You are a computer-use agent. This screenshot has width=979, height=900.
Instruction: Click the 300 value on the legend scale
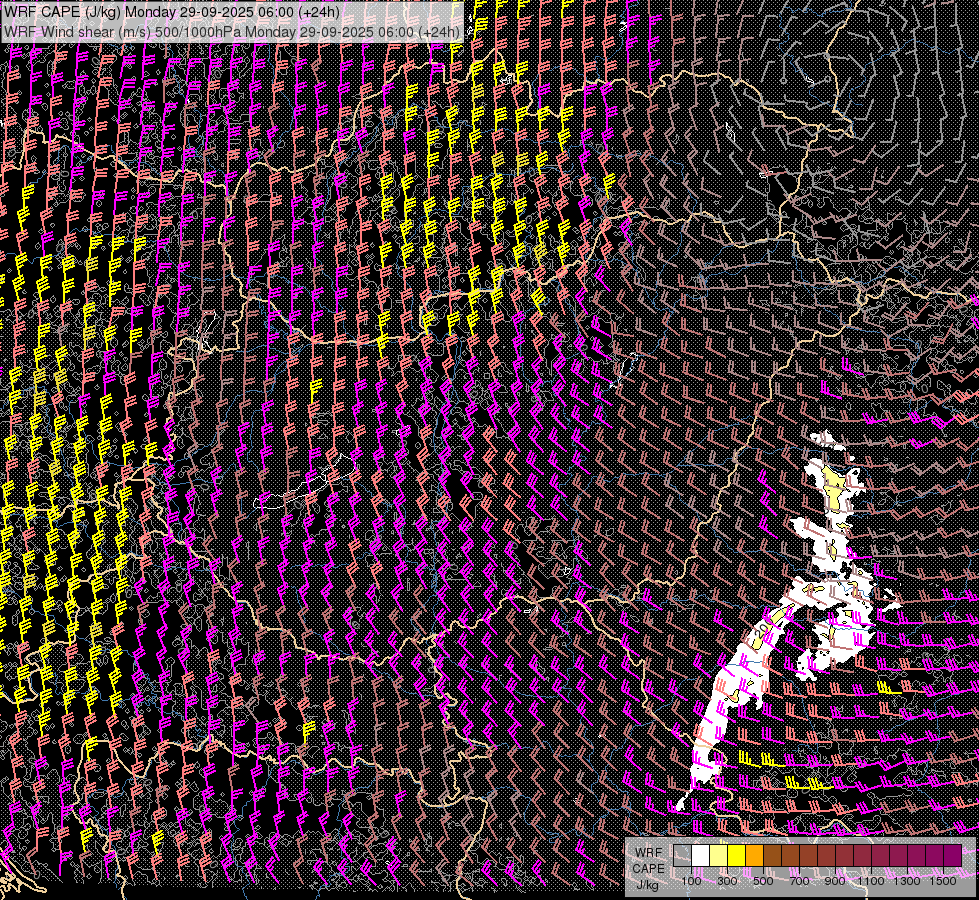727,881
